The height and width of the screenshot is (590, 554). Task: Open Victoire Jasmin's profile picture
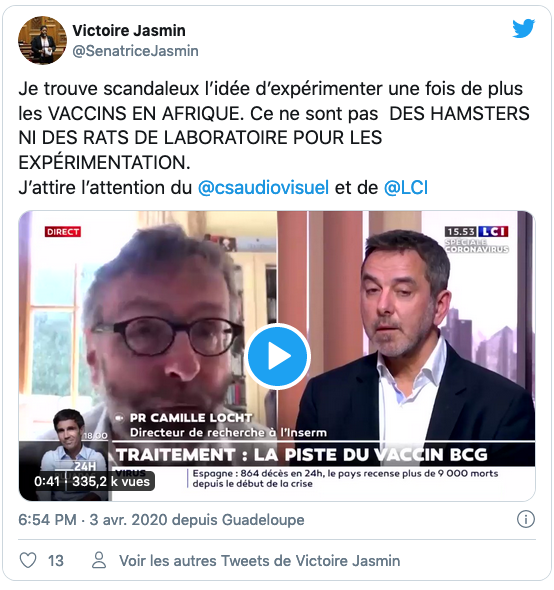[43, 40]
